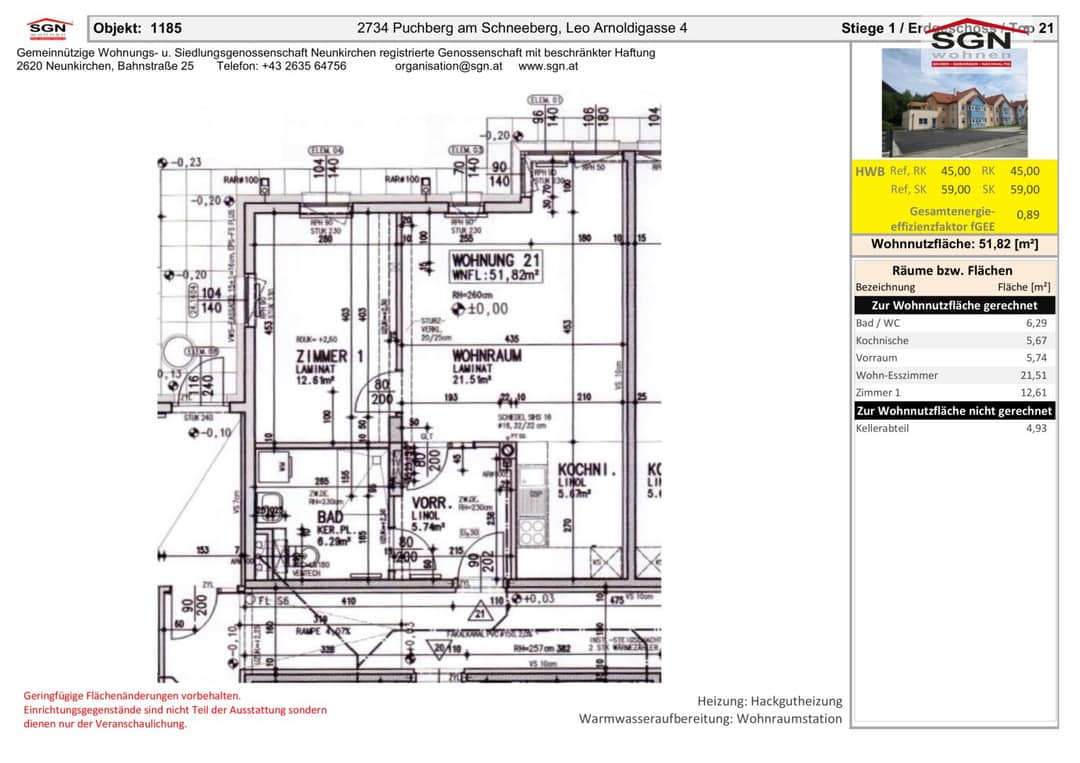Viewport: 1080px width, 763px height.
Task: Click the 'HWB' energy label
Action: (x=870, y=171)
